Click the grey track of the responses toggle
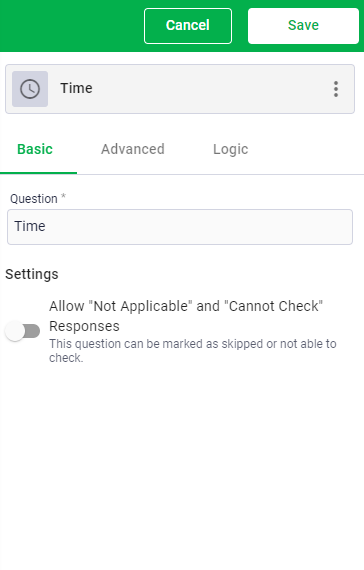 33,331
